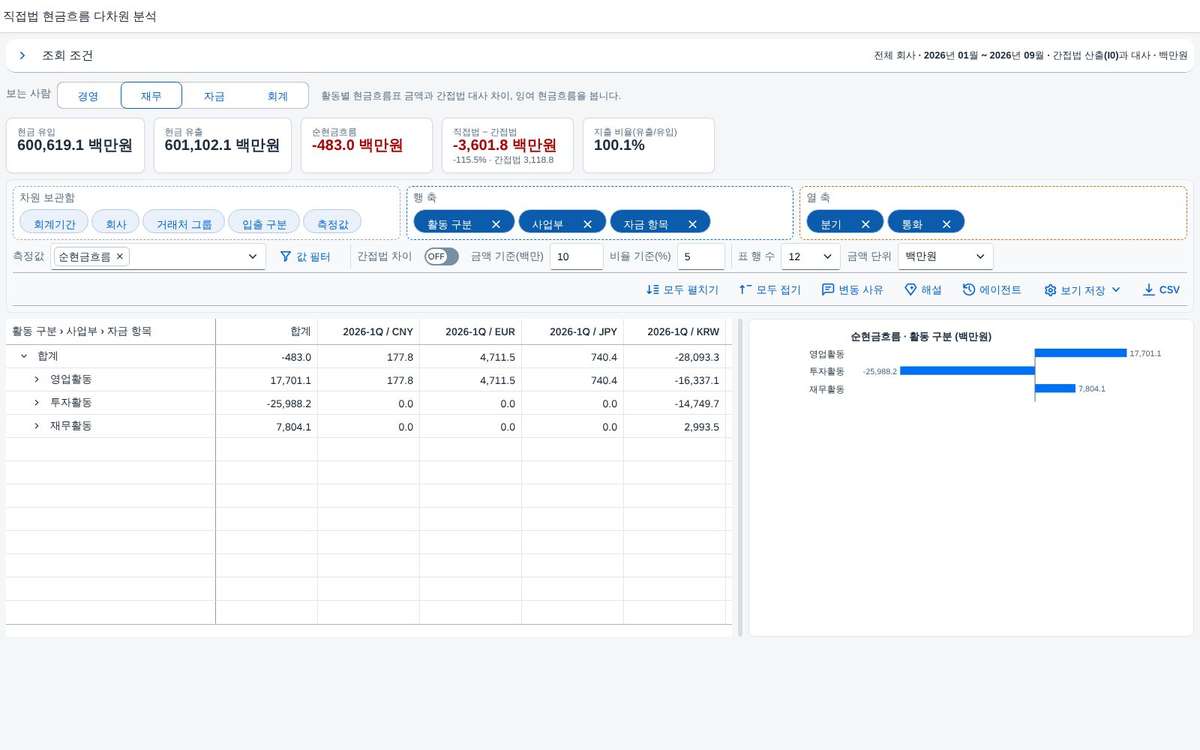The height and width of the screenshot is (750, 1200).
Task: Click the 입출 구분 dimension chip
Action: pyautogui.click(x=264, y=224)
